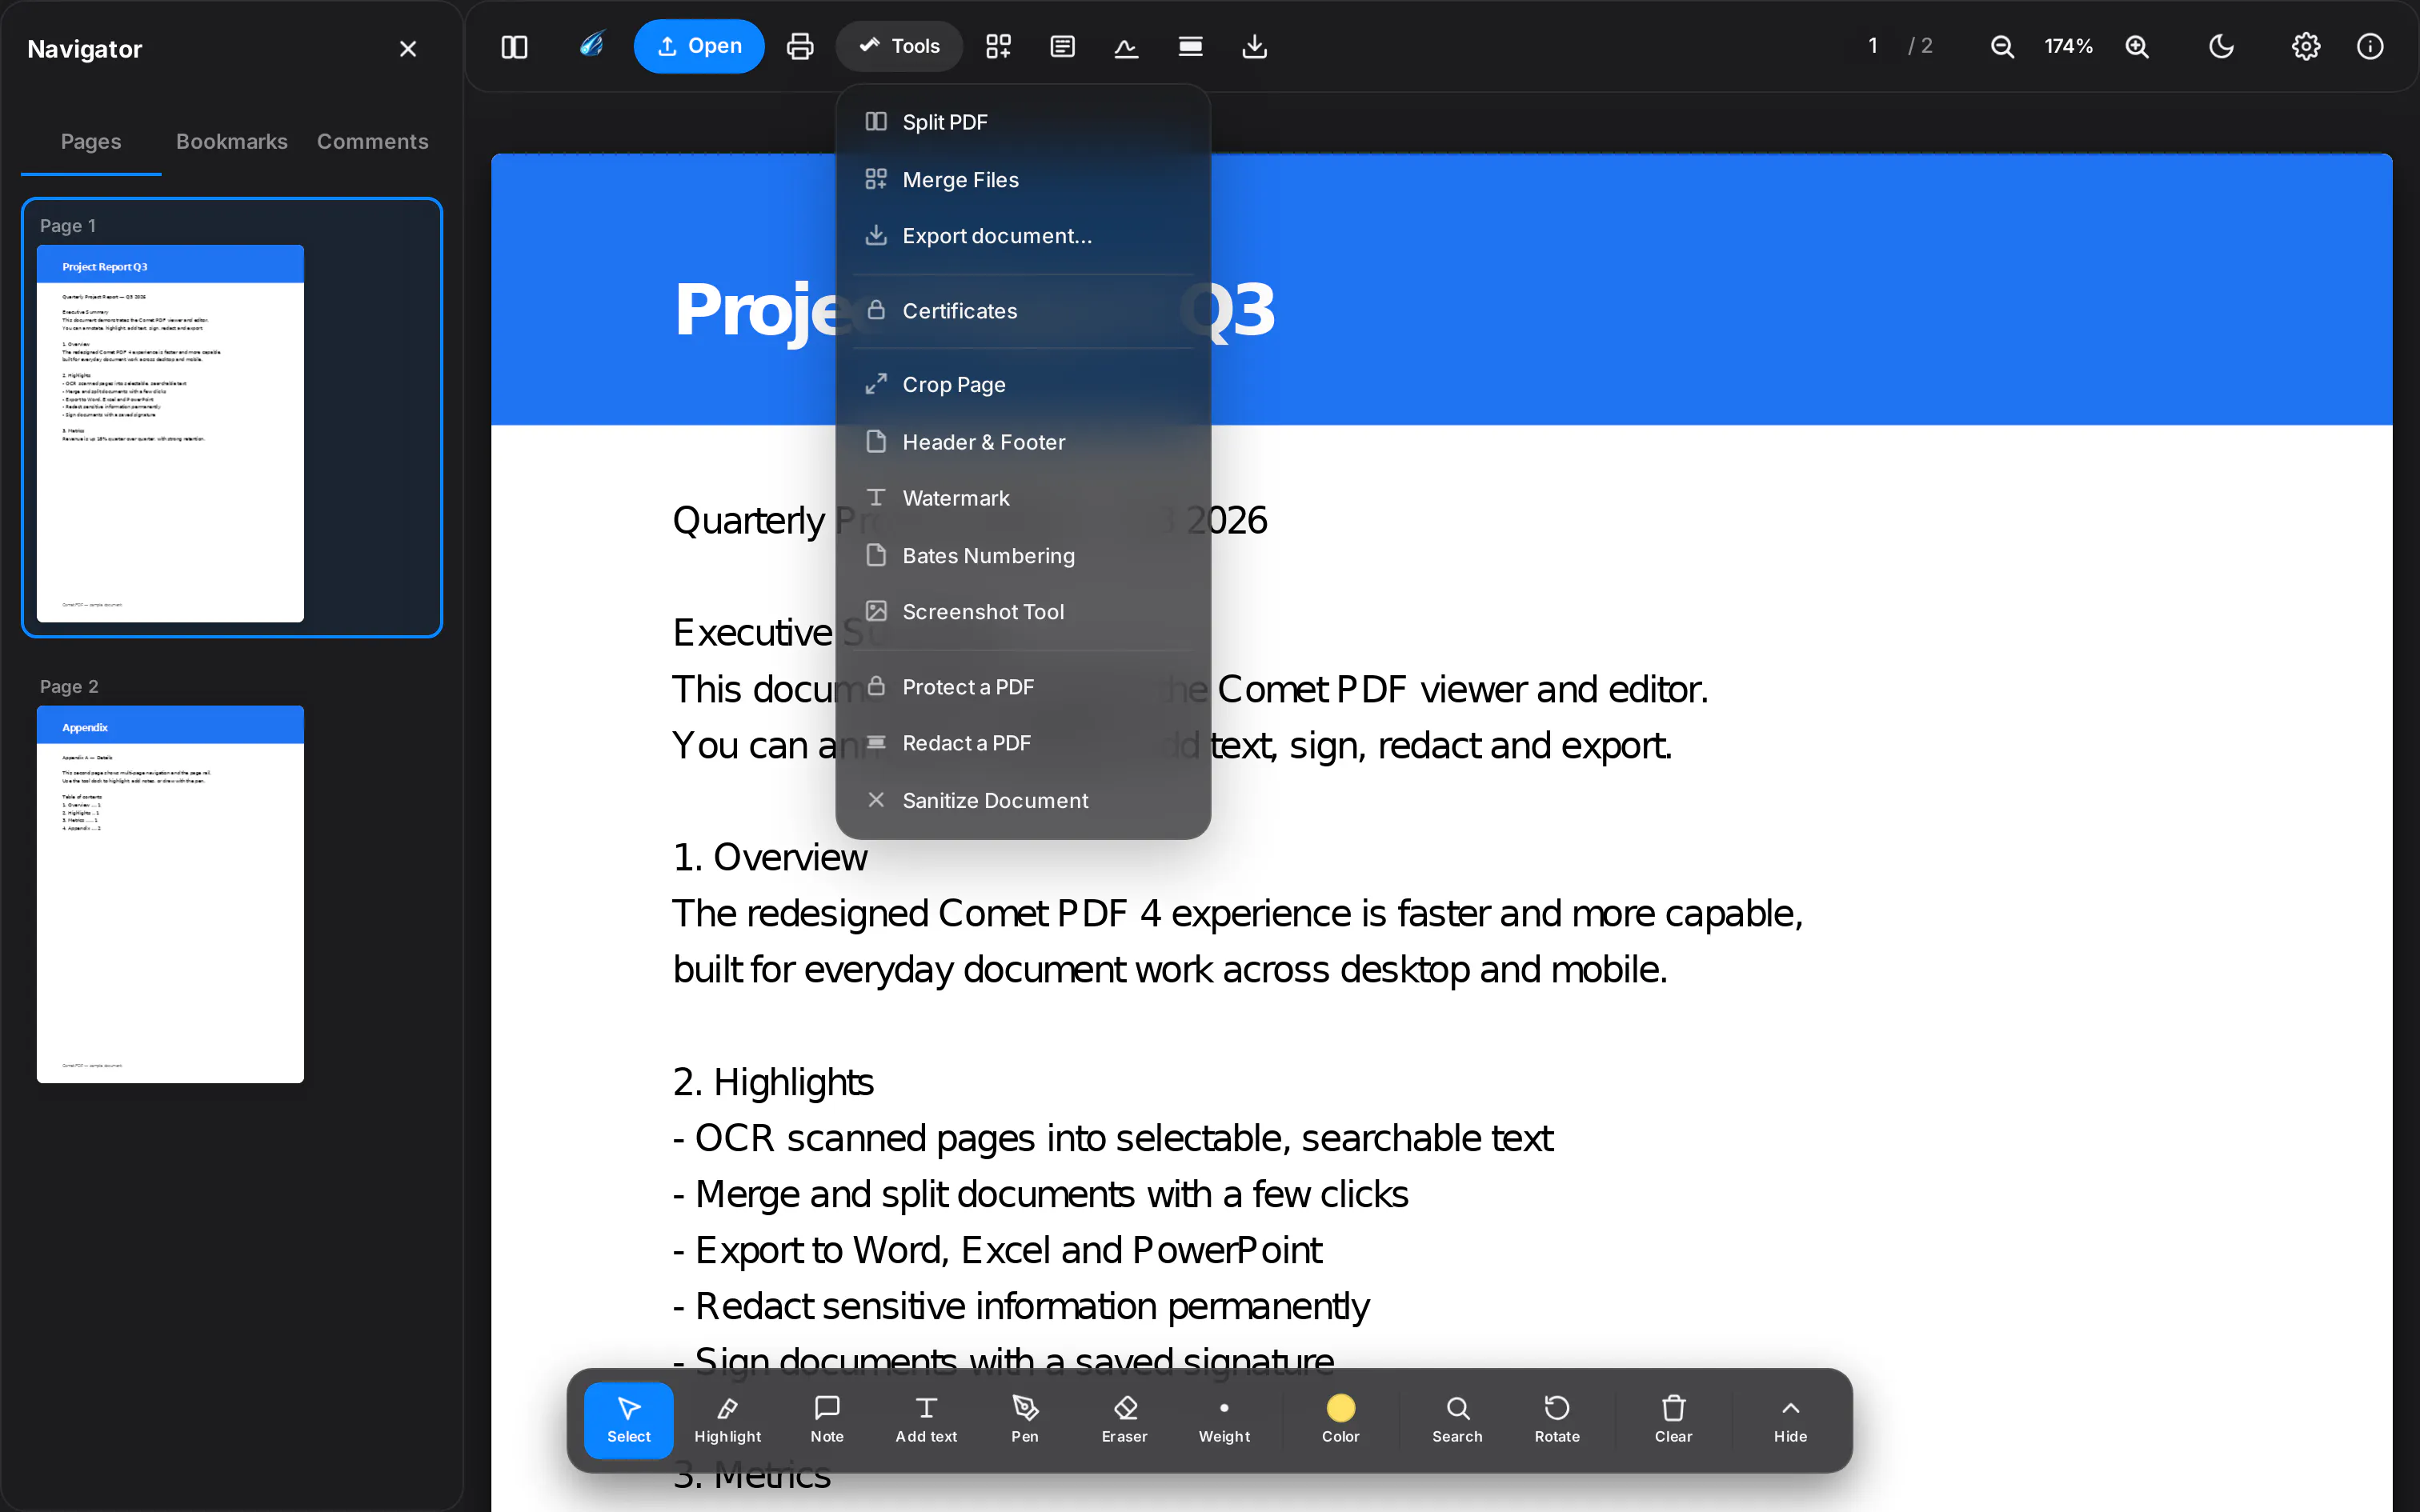Open the Weight stroke picker
The image size is (2420, 1512).
tap(1224, 1420)
